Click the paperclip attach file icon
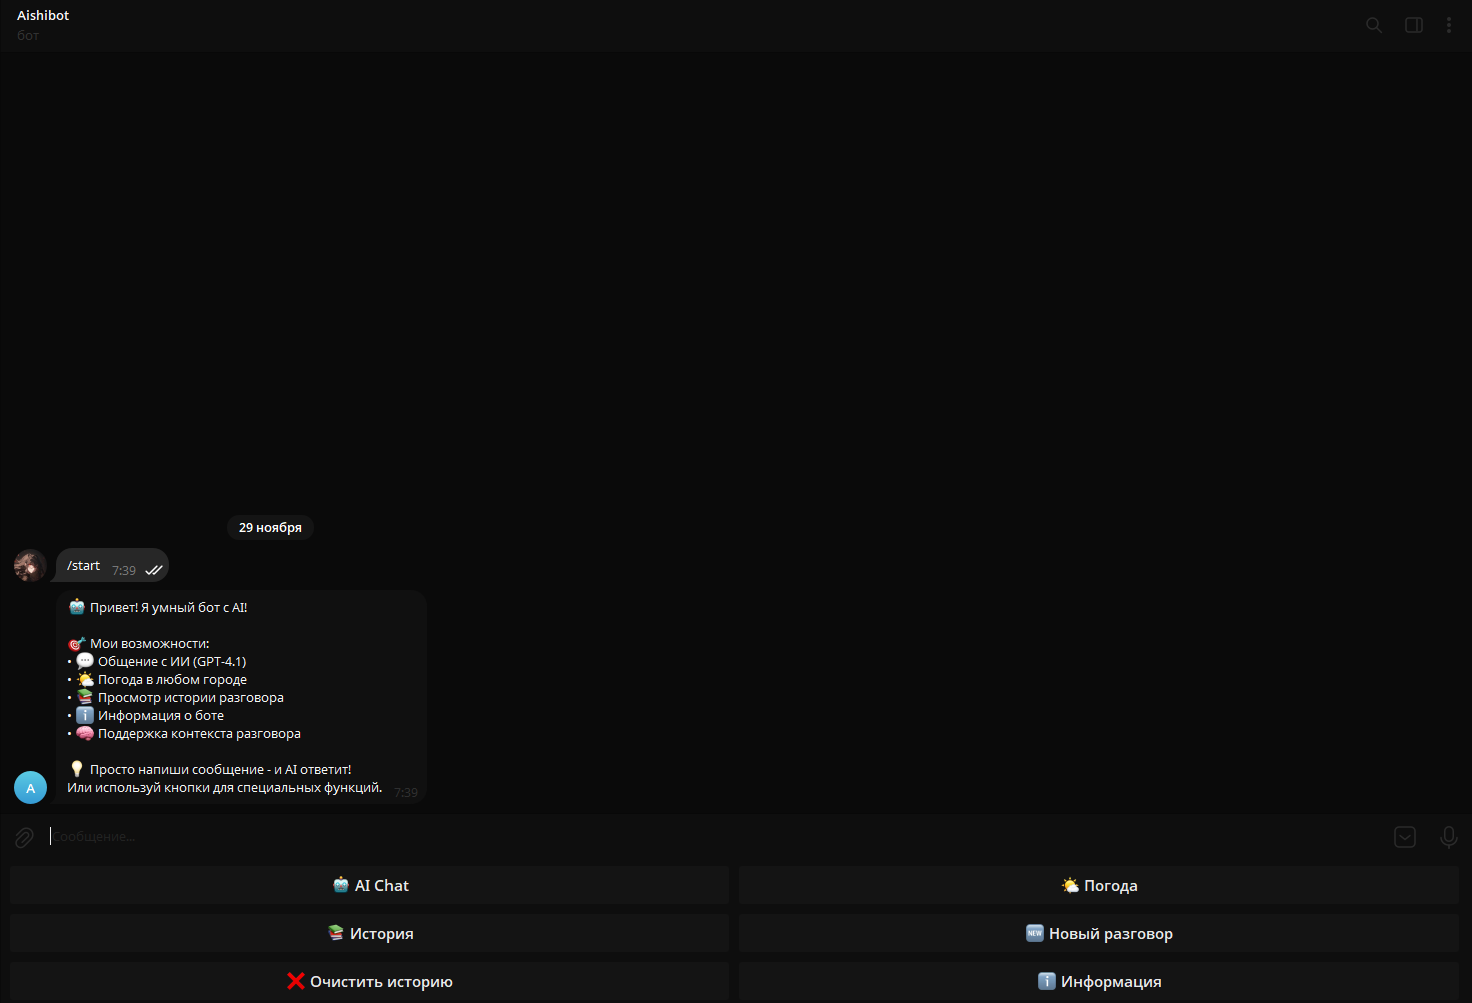The image size is (1472, 1003). pyautogui.click(x=24, y=837)
